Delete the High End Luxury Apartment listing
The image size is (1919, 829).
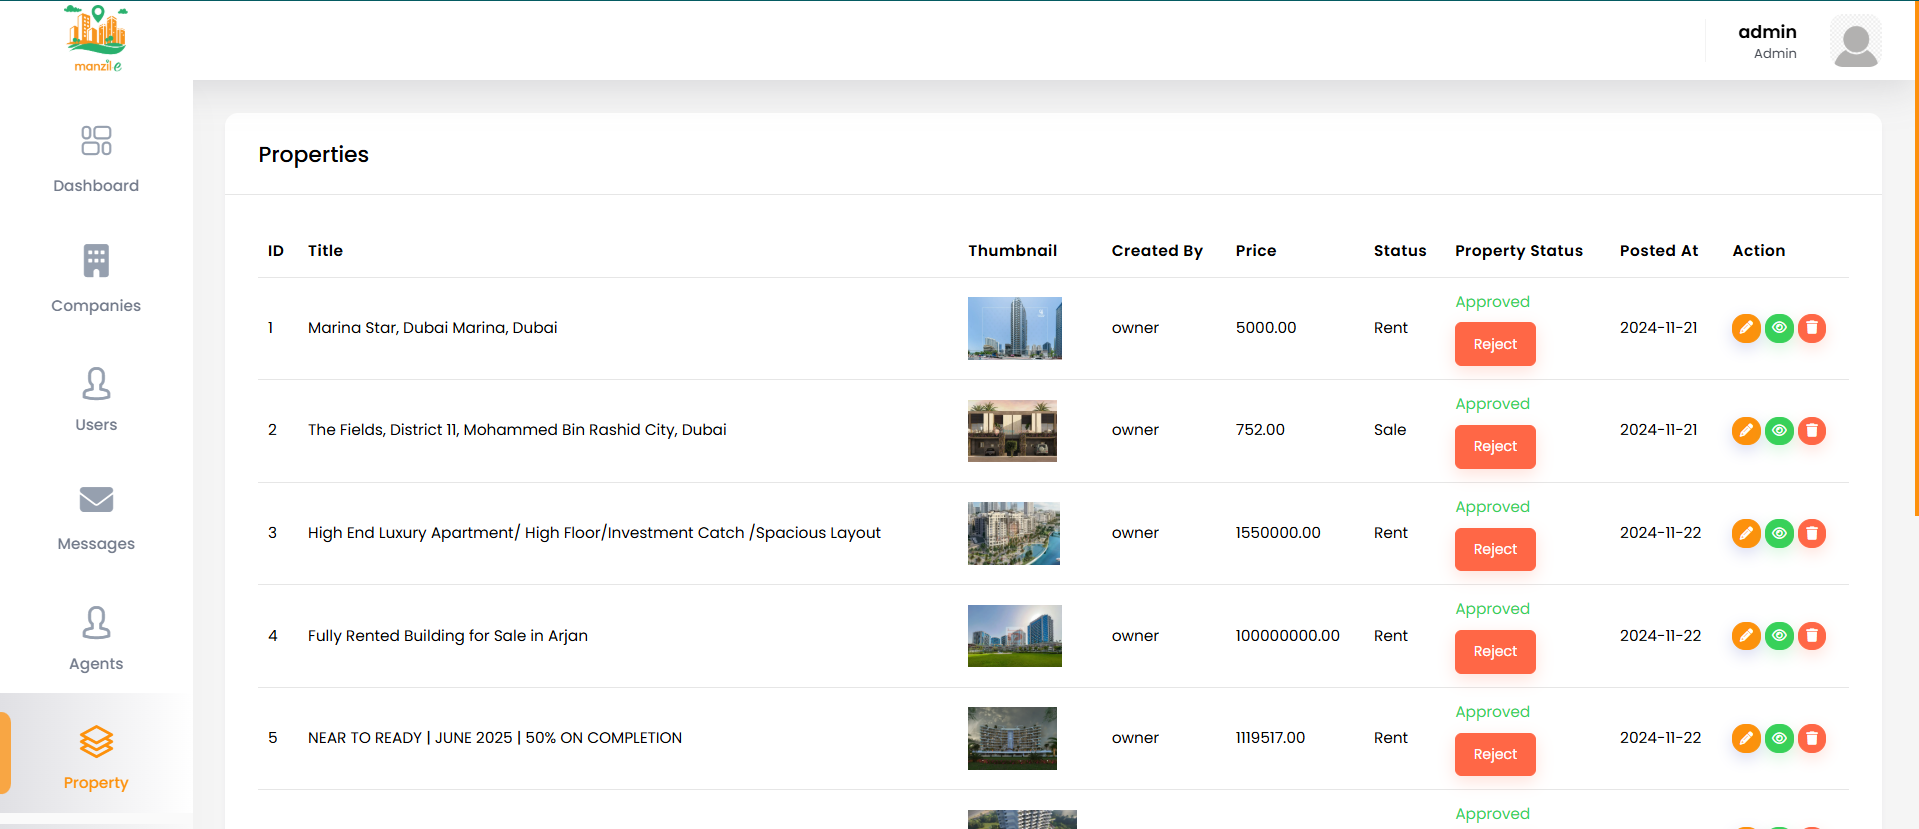point(1812,533)
